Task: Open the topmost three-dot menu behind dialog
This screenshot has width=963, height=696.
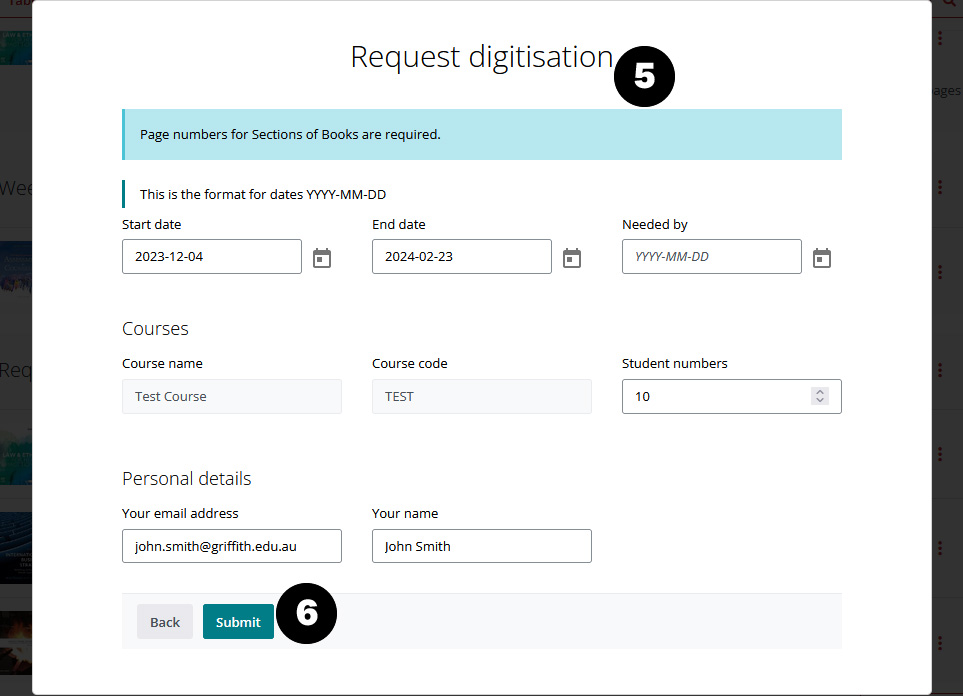Action: point(940,38)
